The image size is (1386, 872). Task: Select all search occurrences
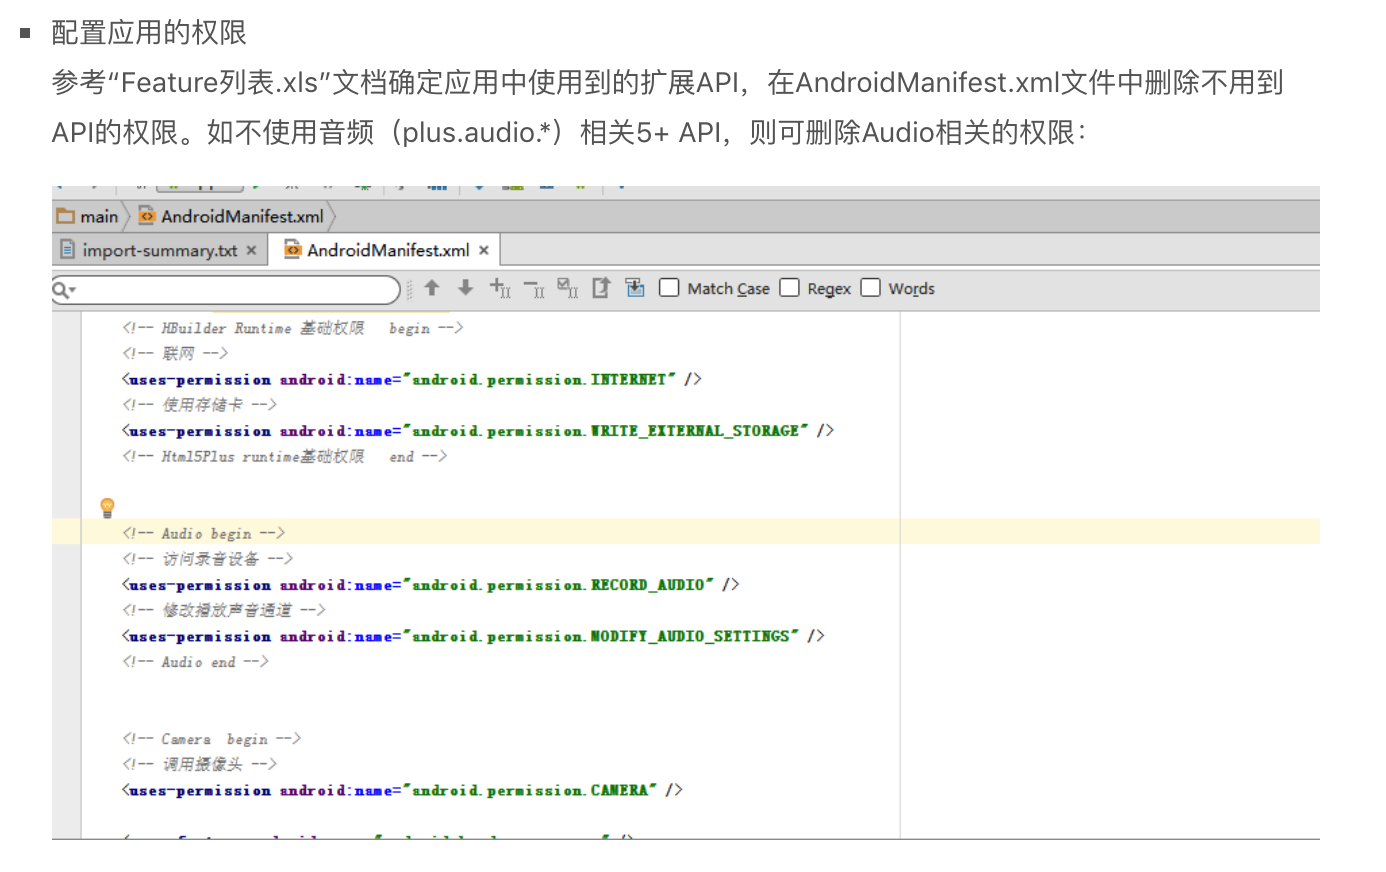click(567, 289)
